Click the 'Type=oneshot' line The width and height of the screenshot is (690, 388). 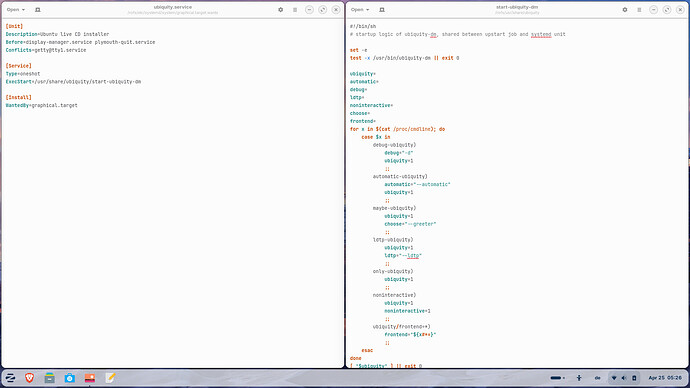pos(23,74)
